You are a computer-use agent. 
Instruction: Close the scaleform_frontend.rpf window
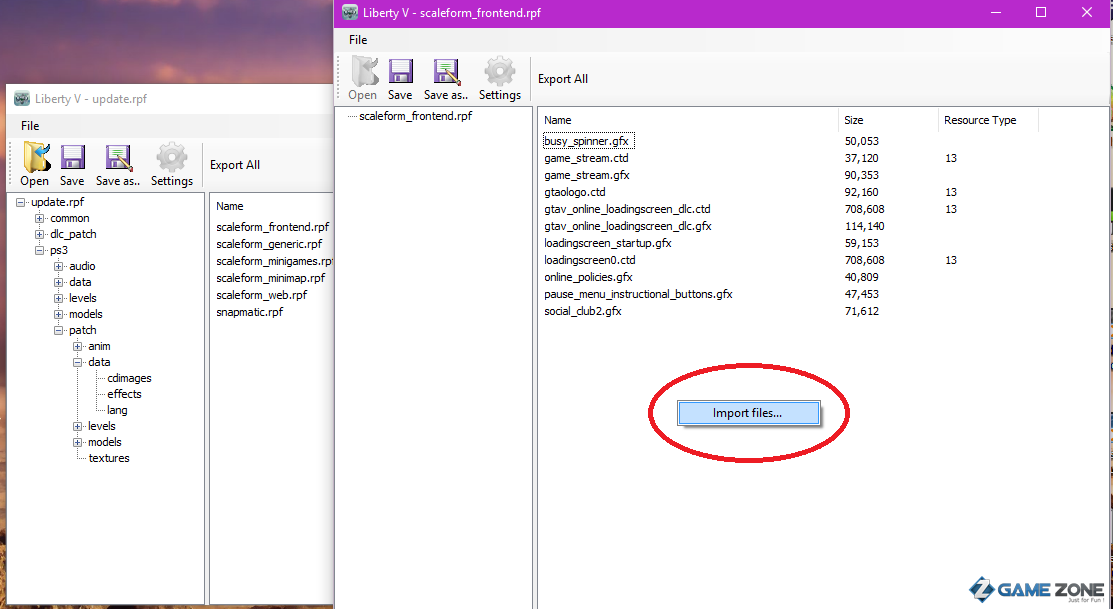[1087, 12]
